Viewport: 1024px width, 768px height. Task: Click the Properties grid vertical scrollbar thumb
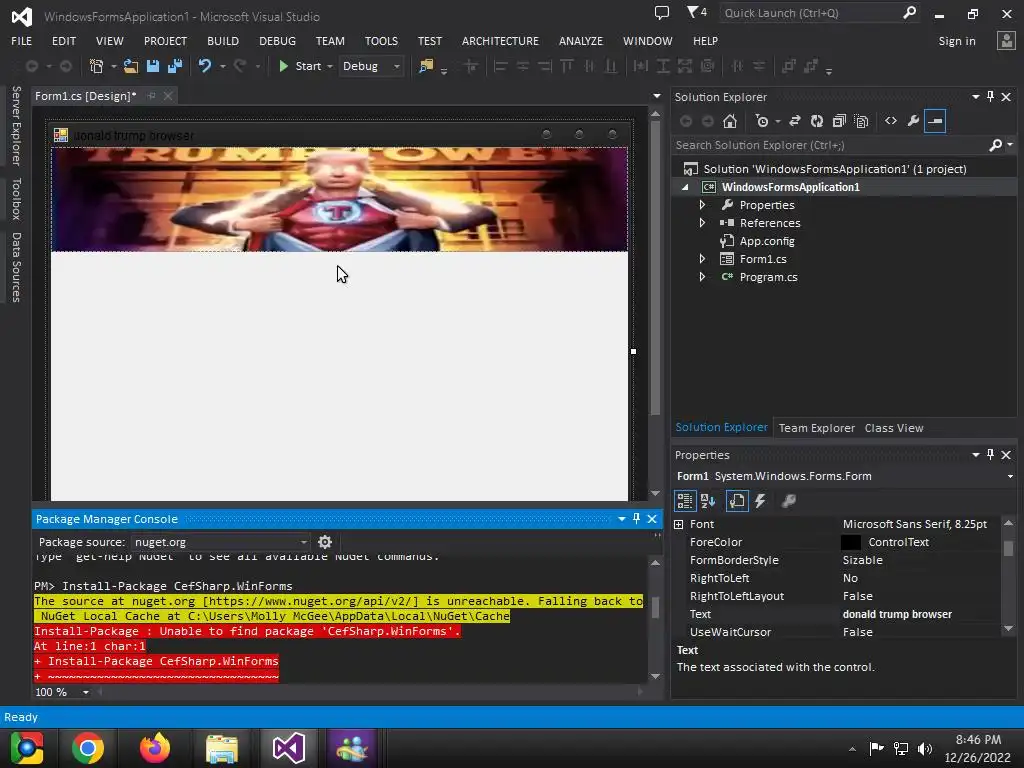pos(1008,548)
